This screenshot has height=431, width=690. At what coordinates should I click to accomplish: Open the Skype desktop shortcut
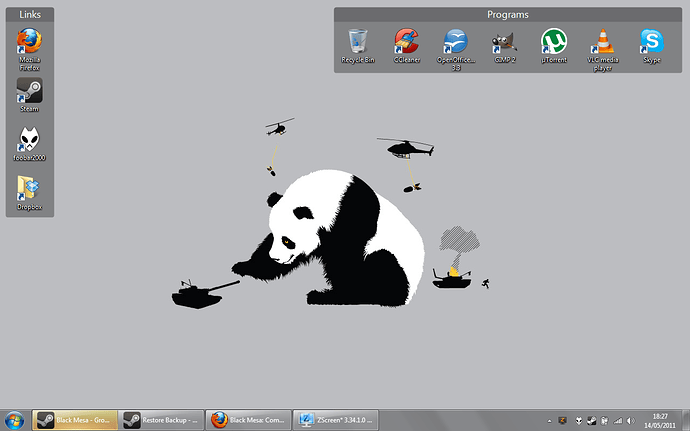point(652,42)
